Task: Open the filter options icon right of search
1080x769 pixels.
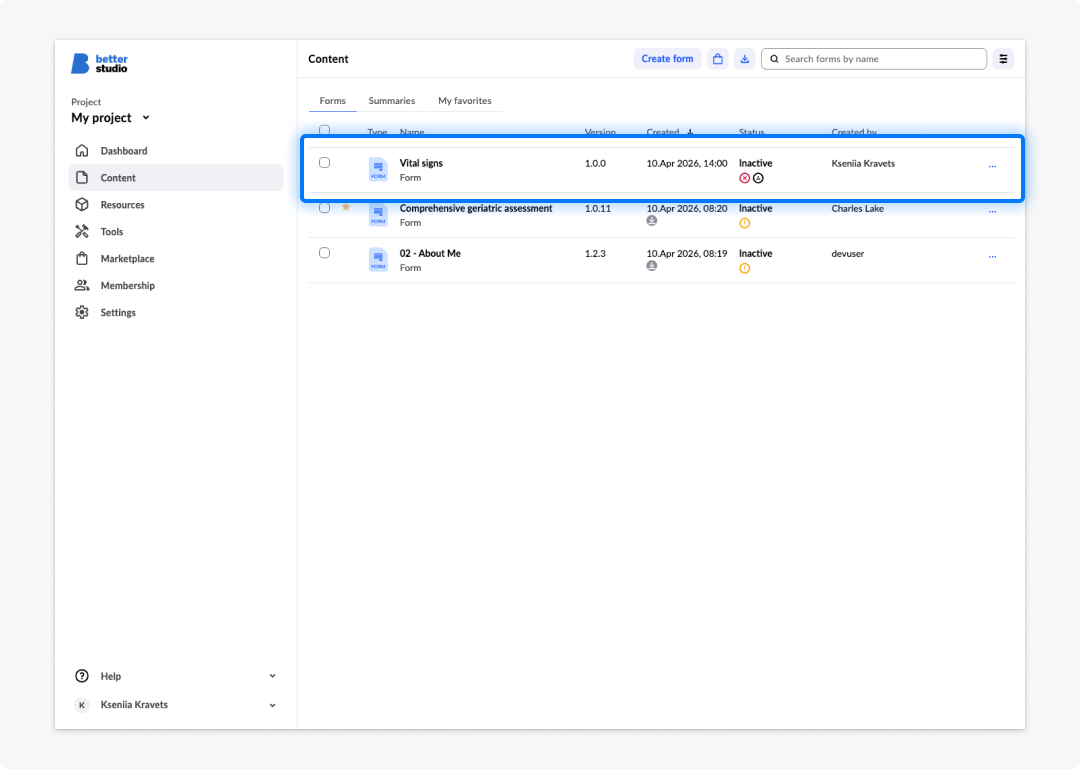Action: point(1004,59)
